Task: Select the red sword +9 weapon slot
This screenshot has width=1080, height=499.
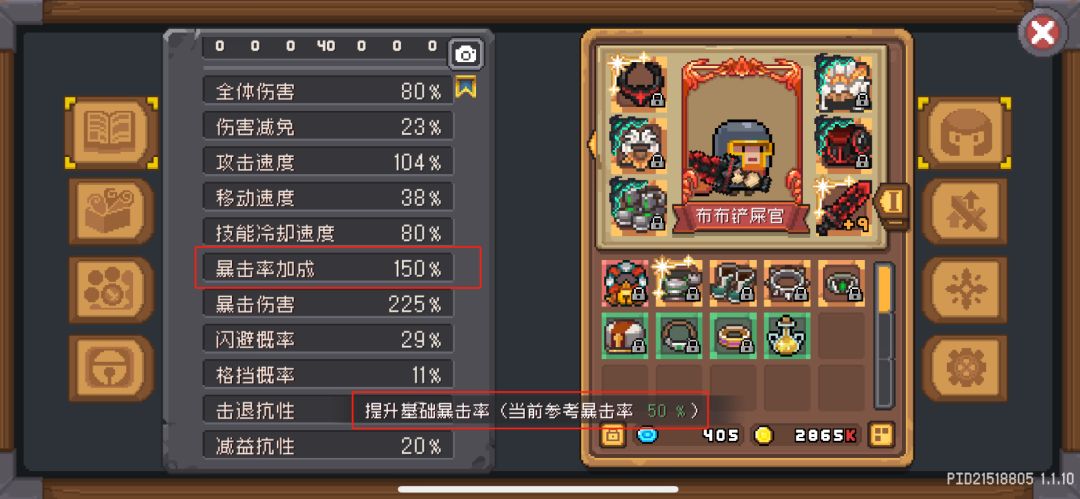Action: click(x=842, y=207)
